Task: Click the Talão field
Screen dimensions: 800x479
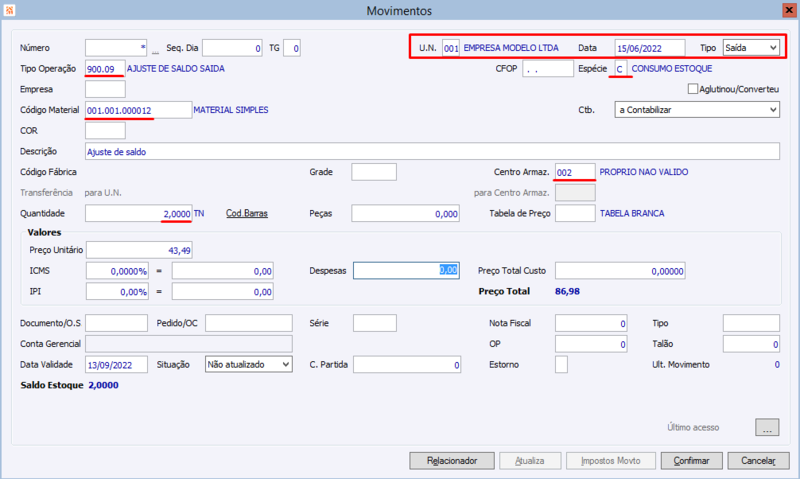Action: coord(751,344)
